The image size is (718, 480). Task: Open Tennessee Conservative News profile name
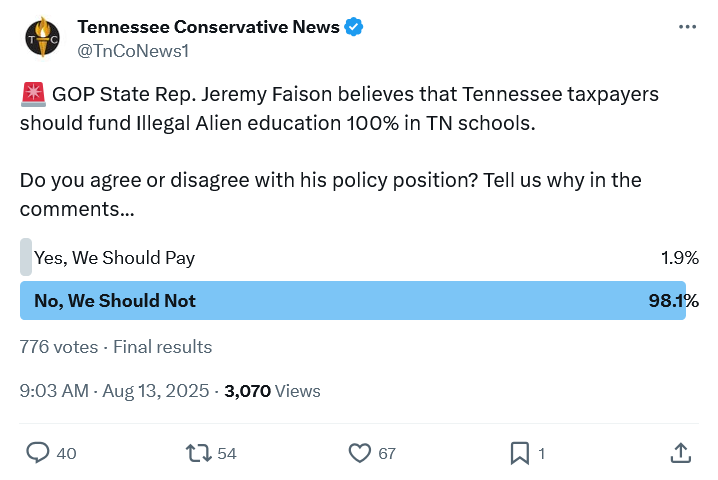[208, 27]
